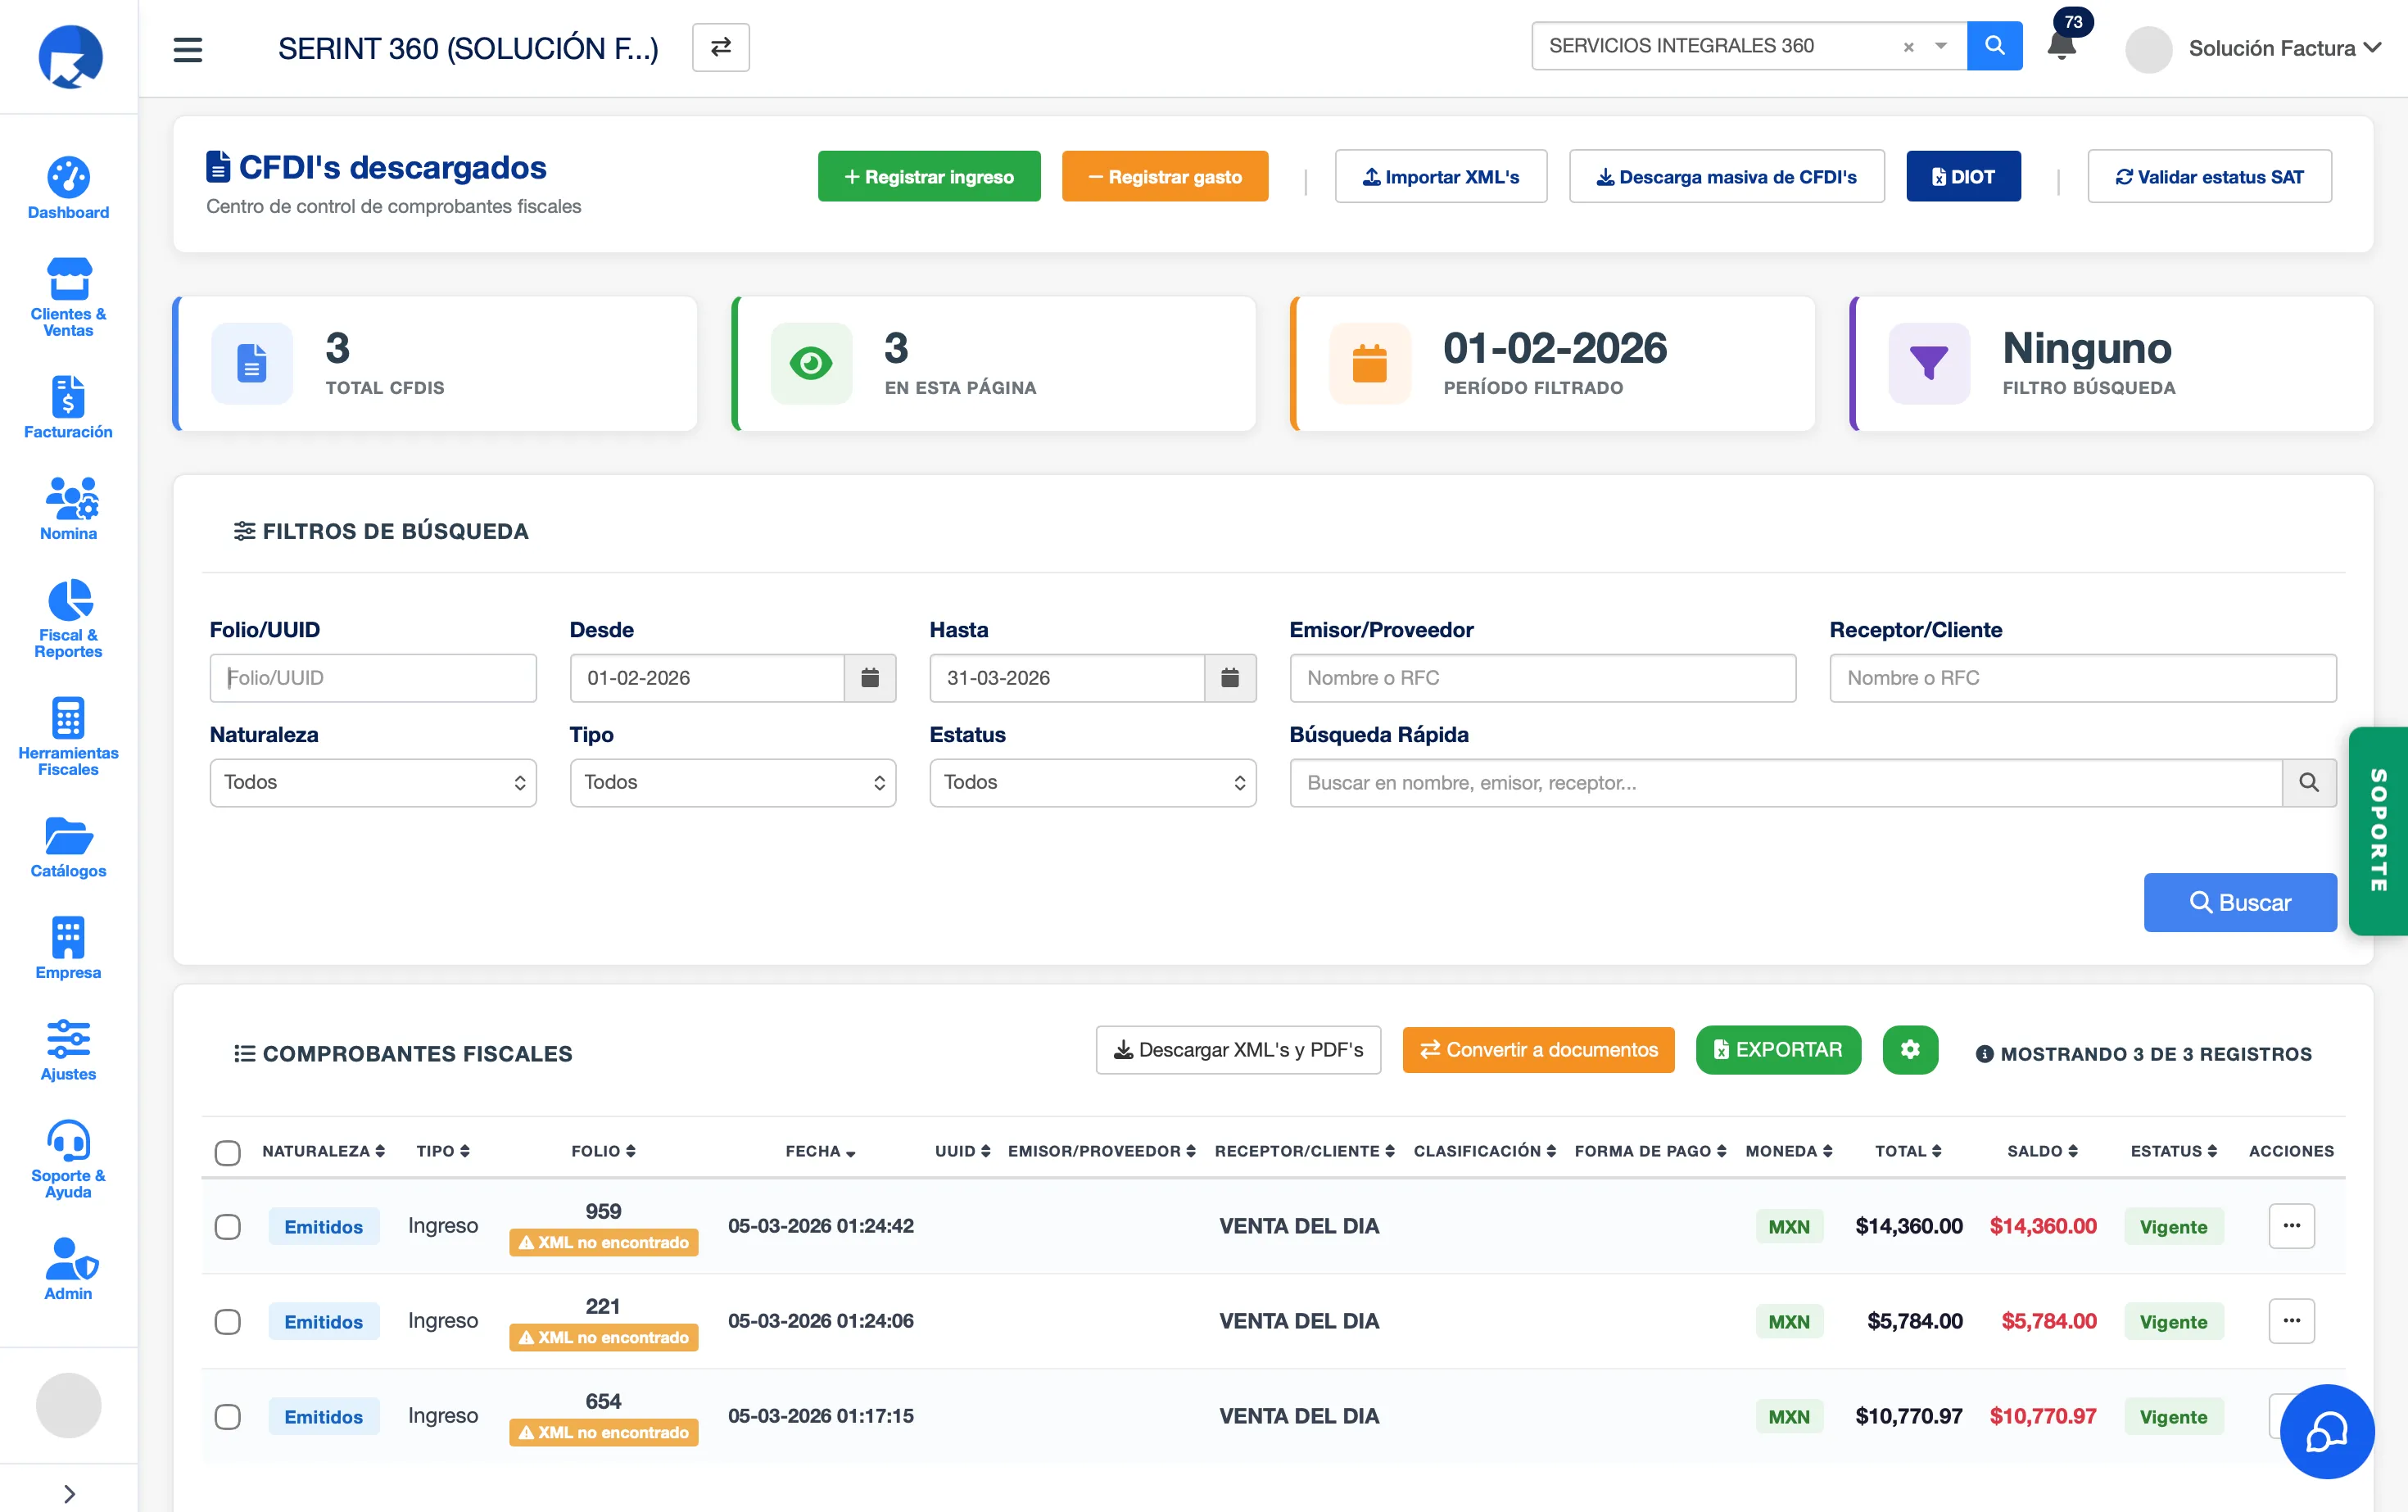Click the Registrar ingreso button
Screen dimensions: 2408x1512
point(928,176)
